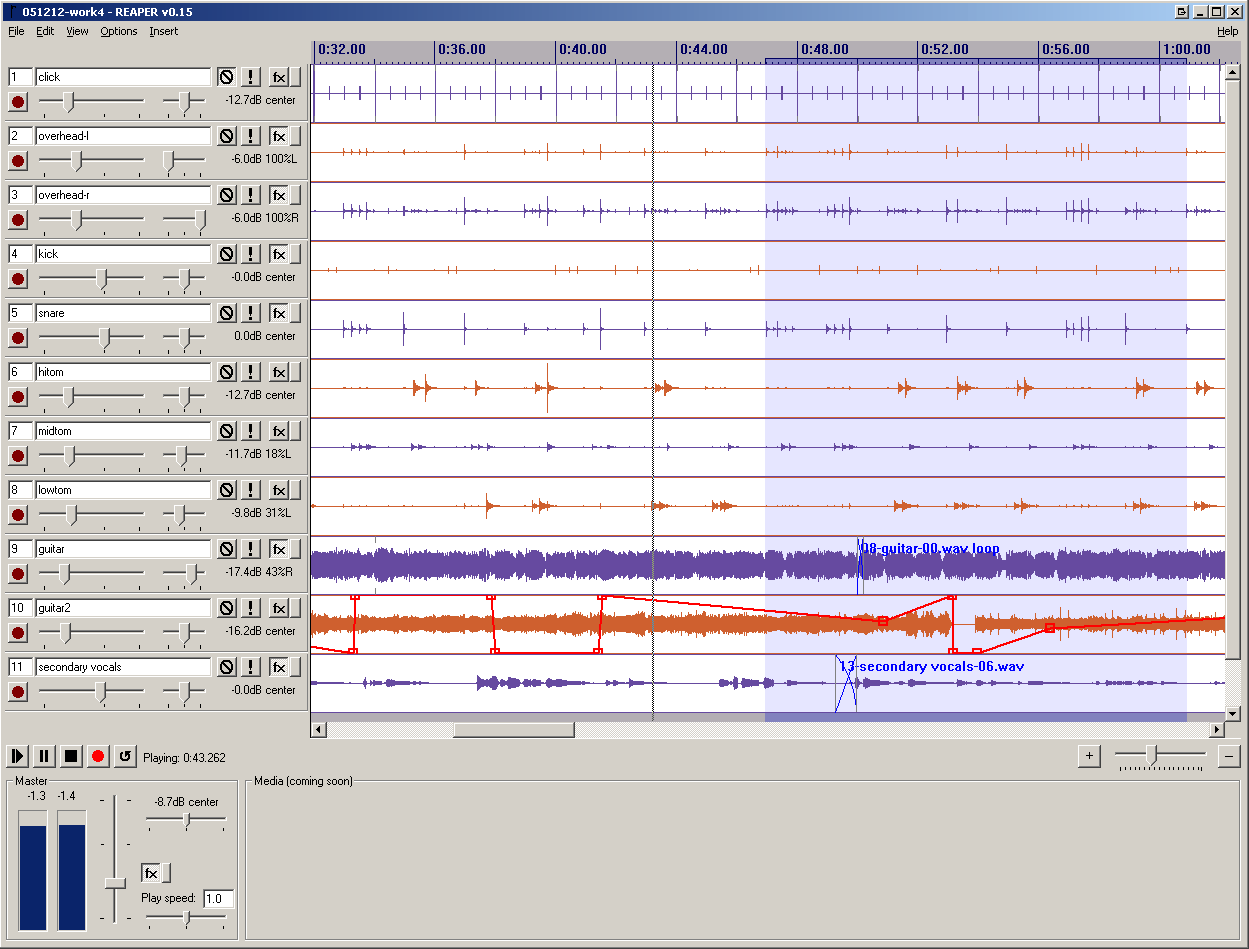Open fx for snare track
Screen dimensions: 1249x949
coord(279,313)
